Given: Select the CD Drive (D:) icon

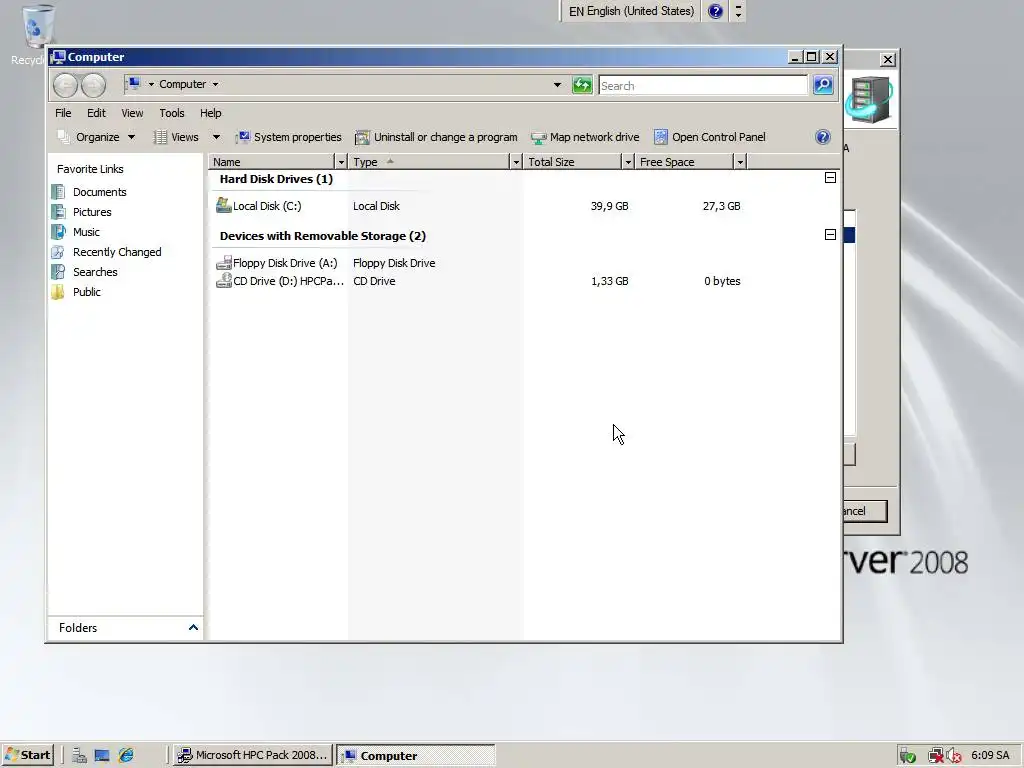Looking at the screenshot, I should [x=223, y=281].
